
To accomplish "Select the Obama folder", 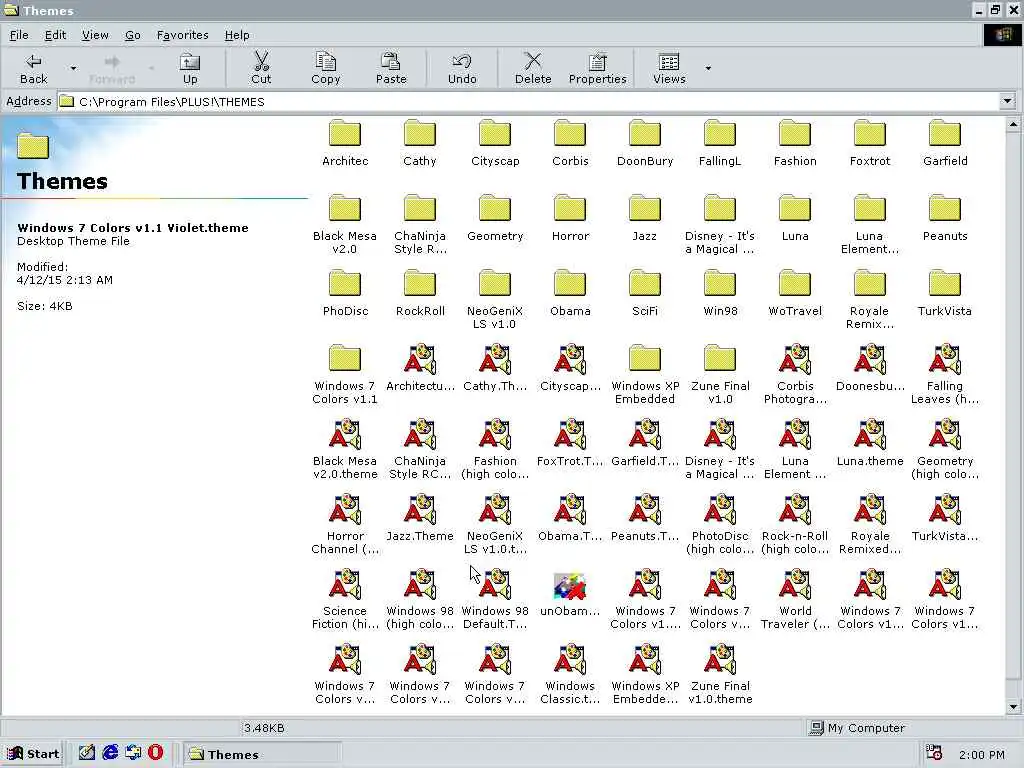I will 570,294.
